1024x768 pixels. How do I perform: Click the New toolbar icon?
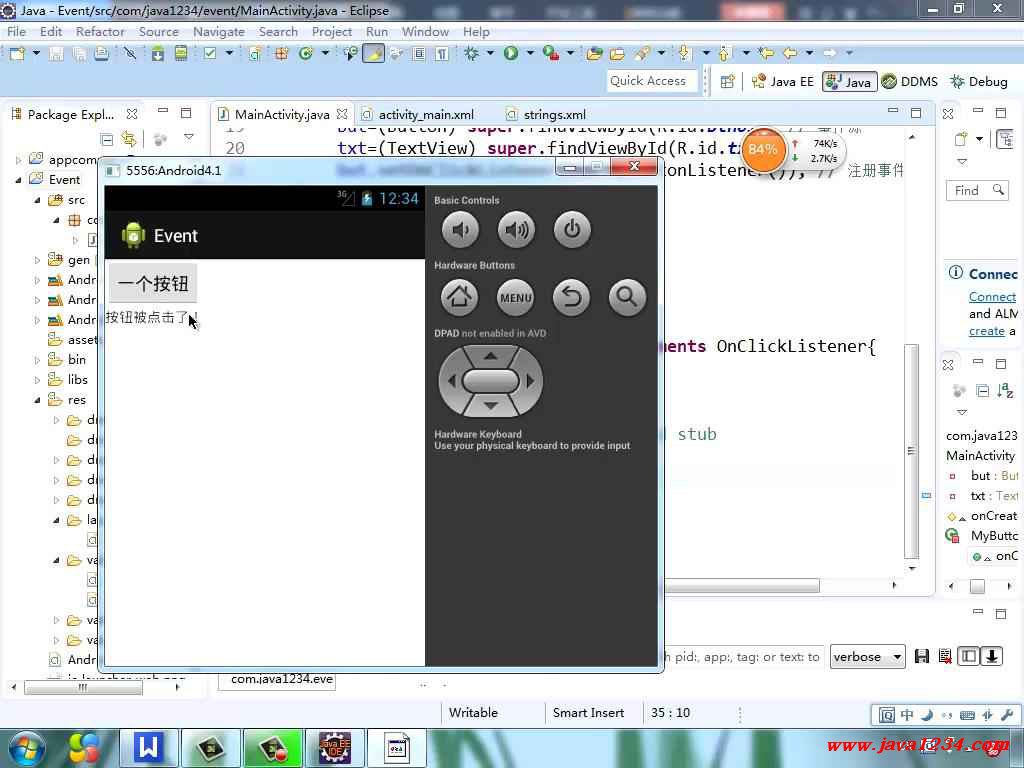[17, 54]
